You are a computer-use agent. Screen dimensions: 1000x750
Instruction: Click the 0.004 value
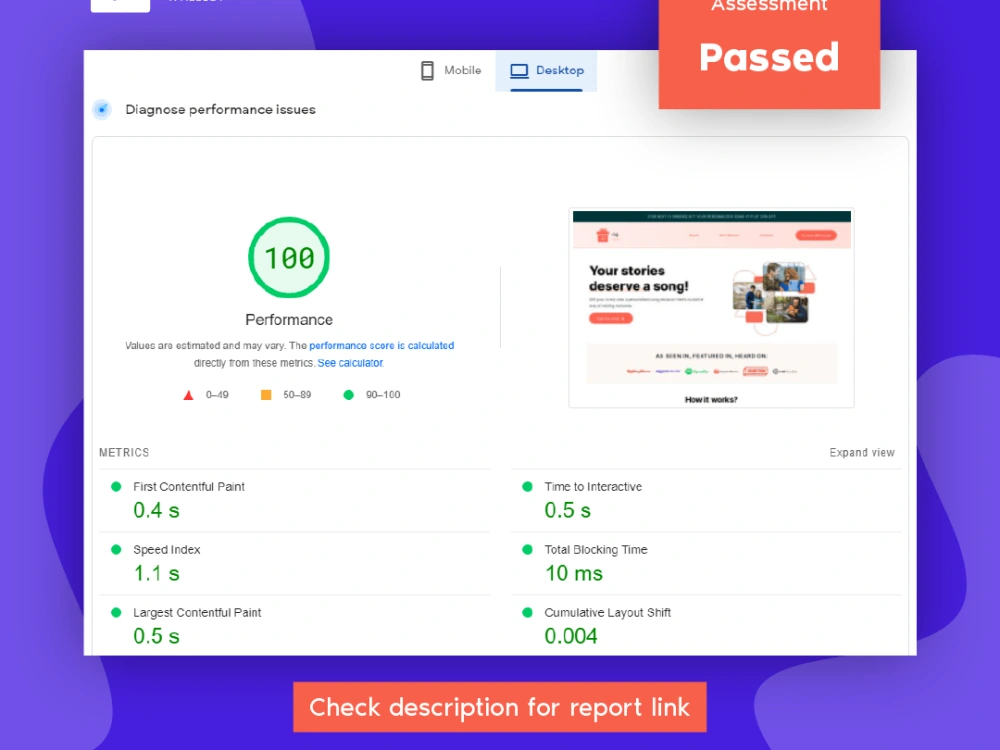coord(571,636)
